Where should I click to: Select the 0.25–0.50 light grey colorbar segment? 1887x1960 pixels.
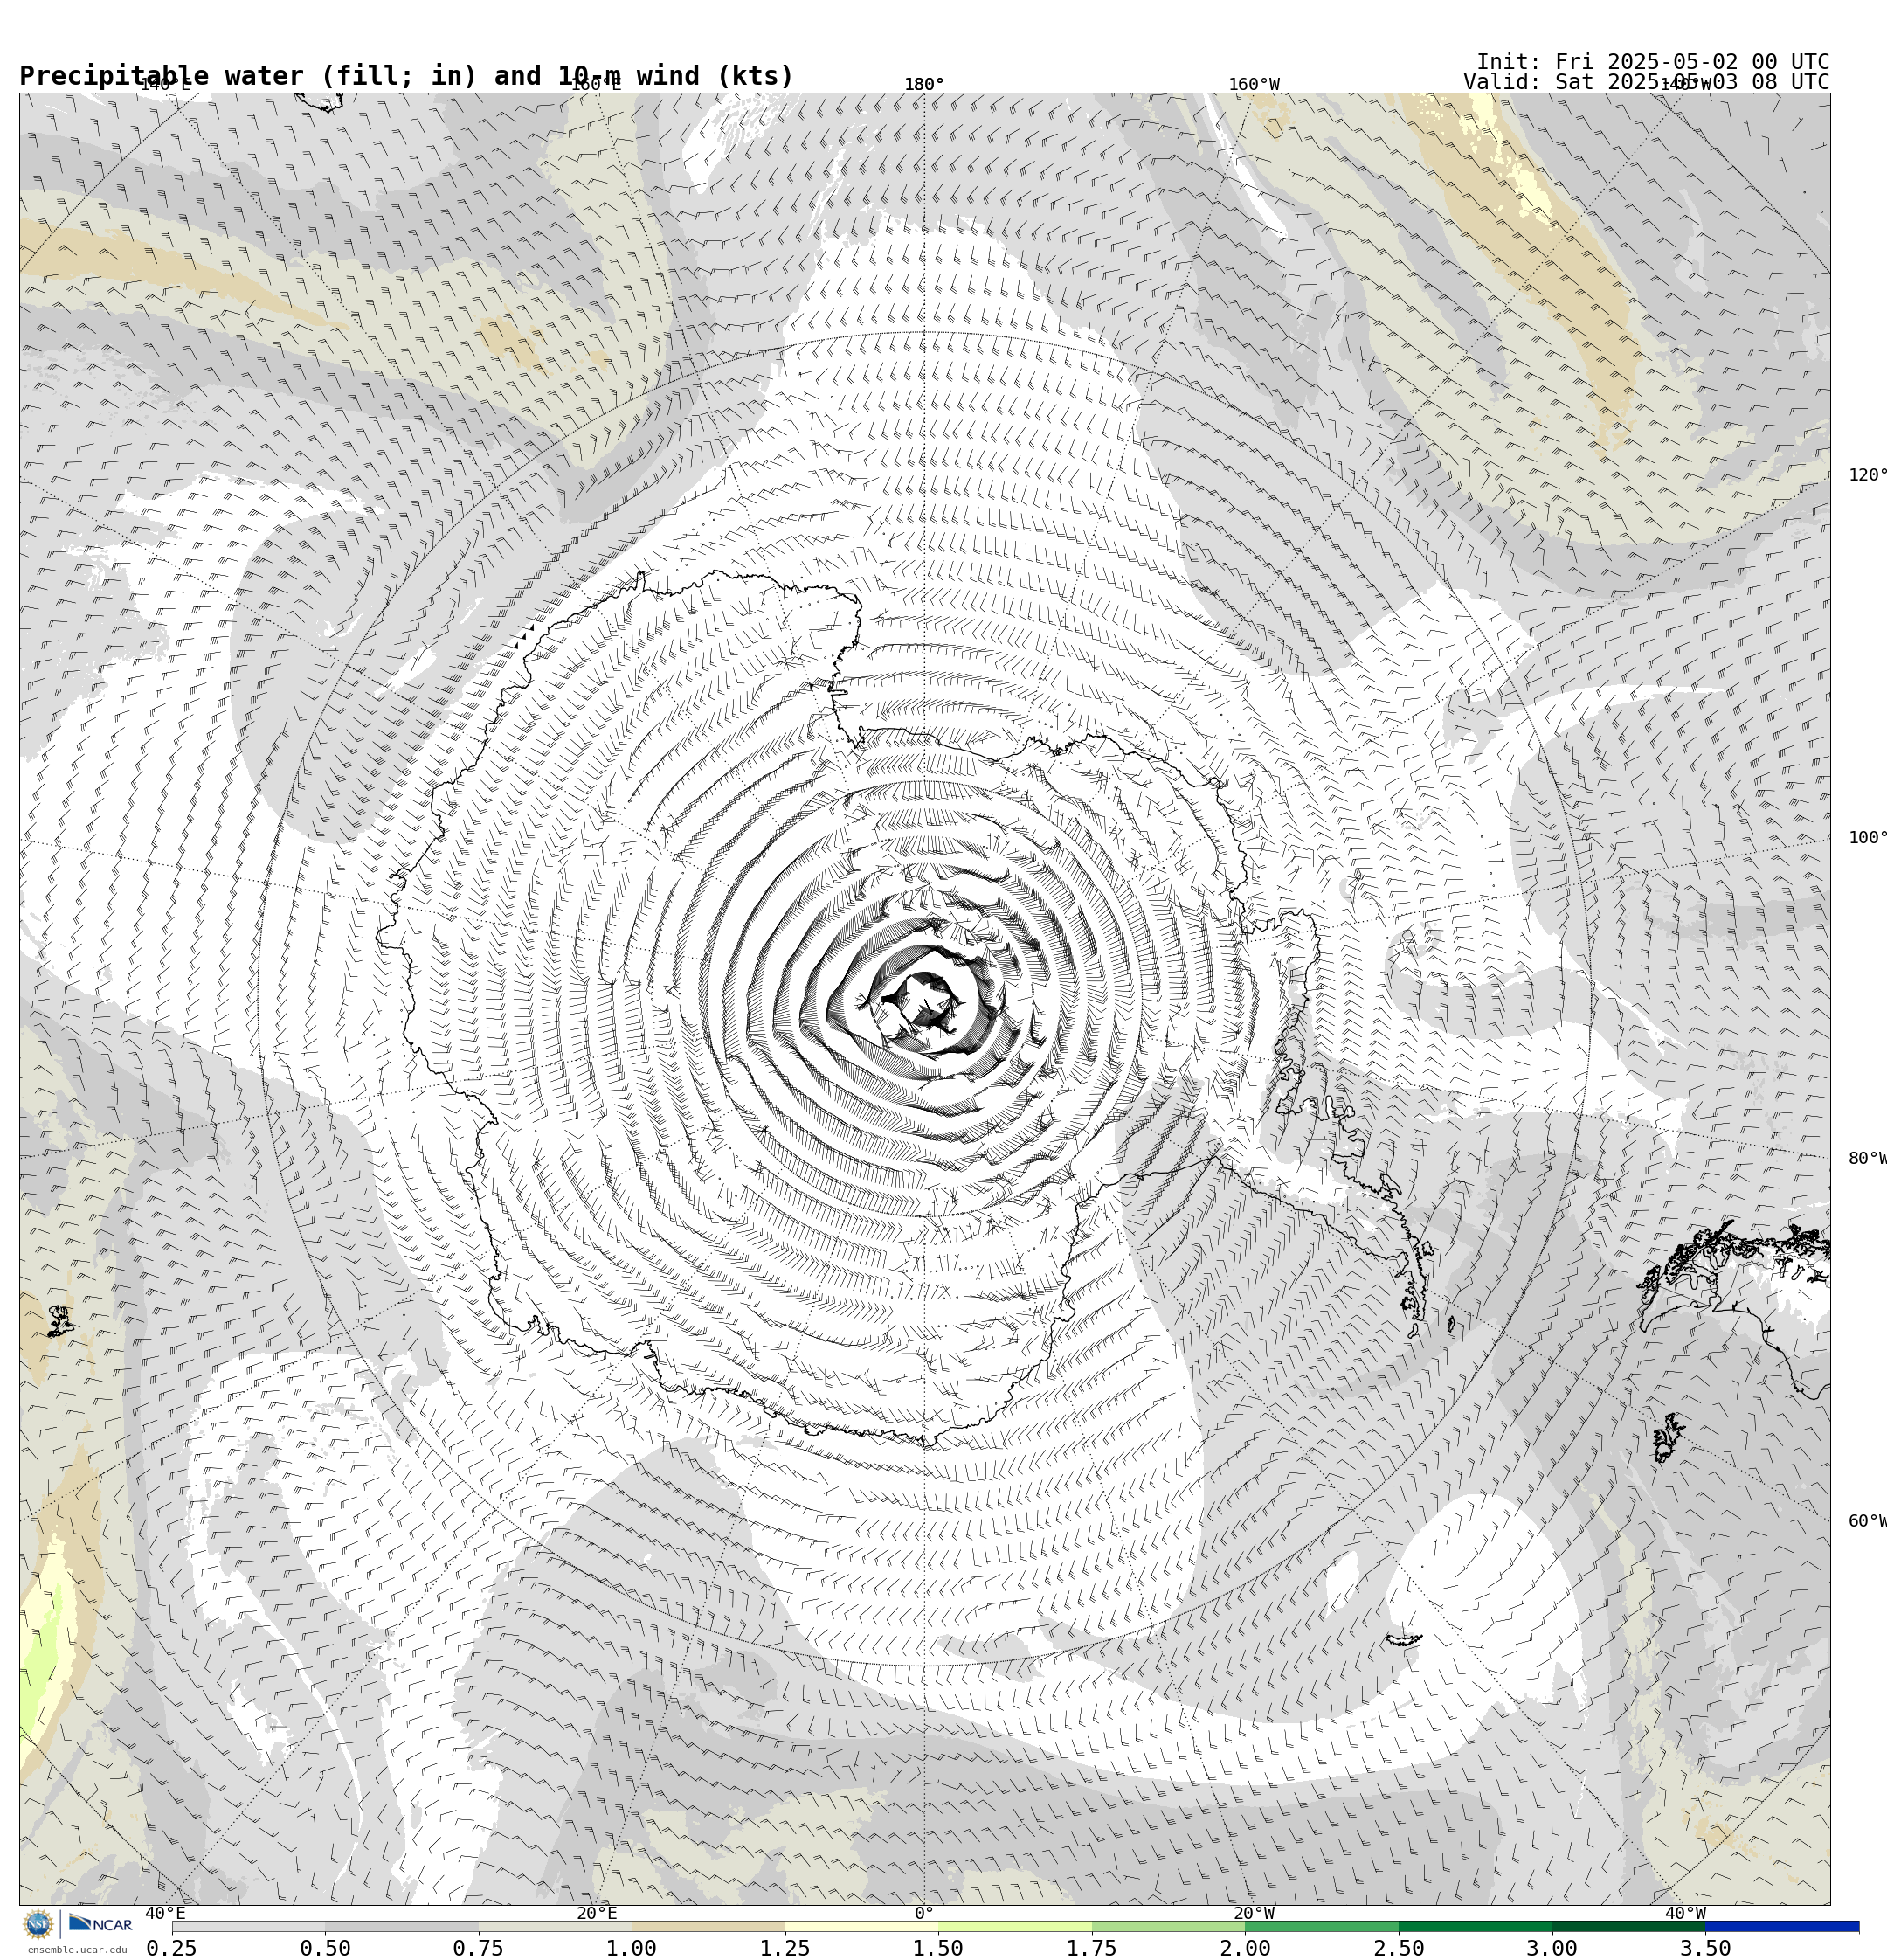[x=248, y=1926]
